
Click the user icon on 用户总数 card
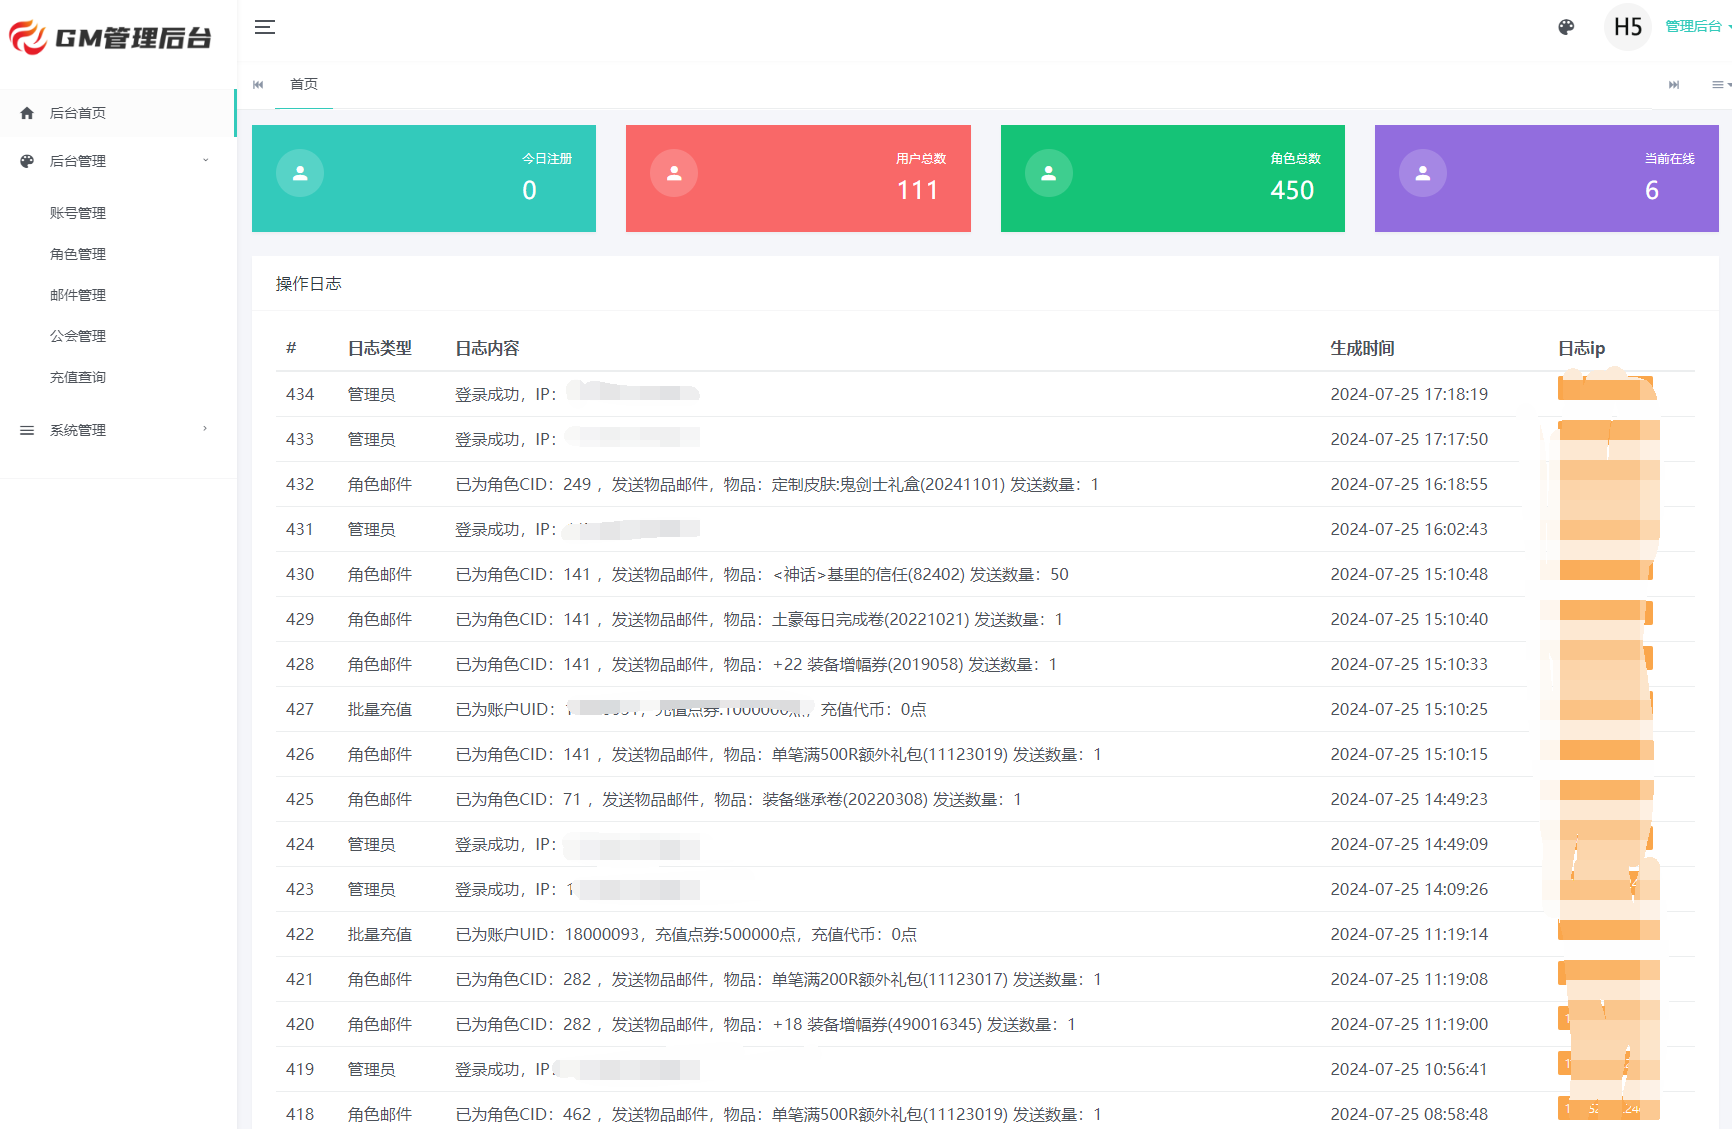(674, 173)
